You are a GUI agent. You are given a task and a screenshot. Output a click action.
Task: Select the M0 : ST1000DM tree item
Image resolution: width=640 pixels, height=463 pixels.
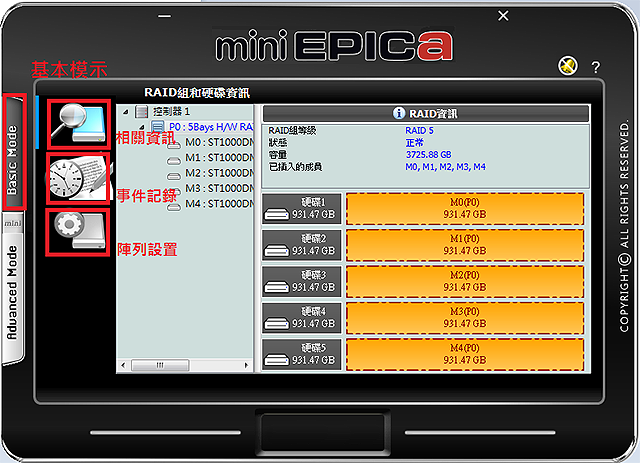219,142
